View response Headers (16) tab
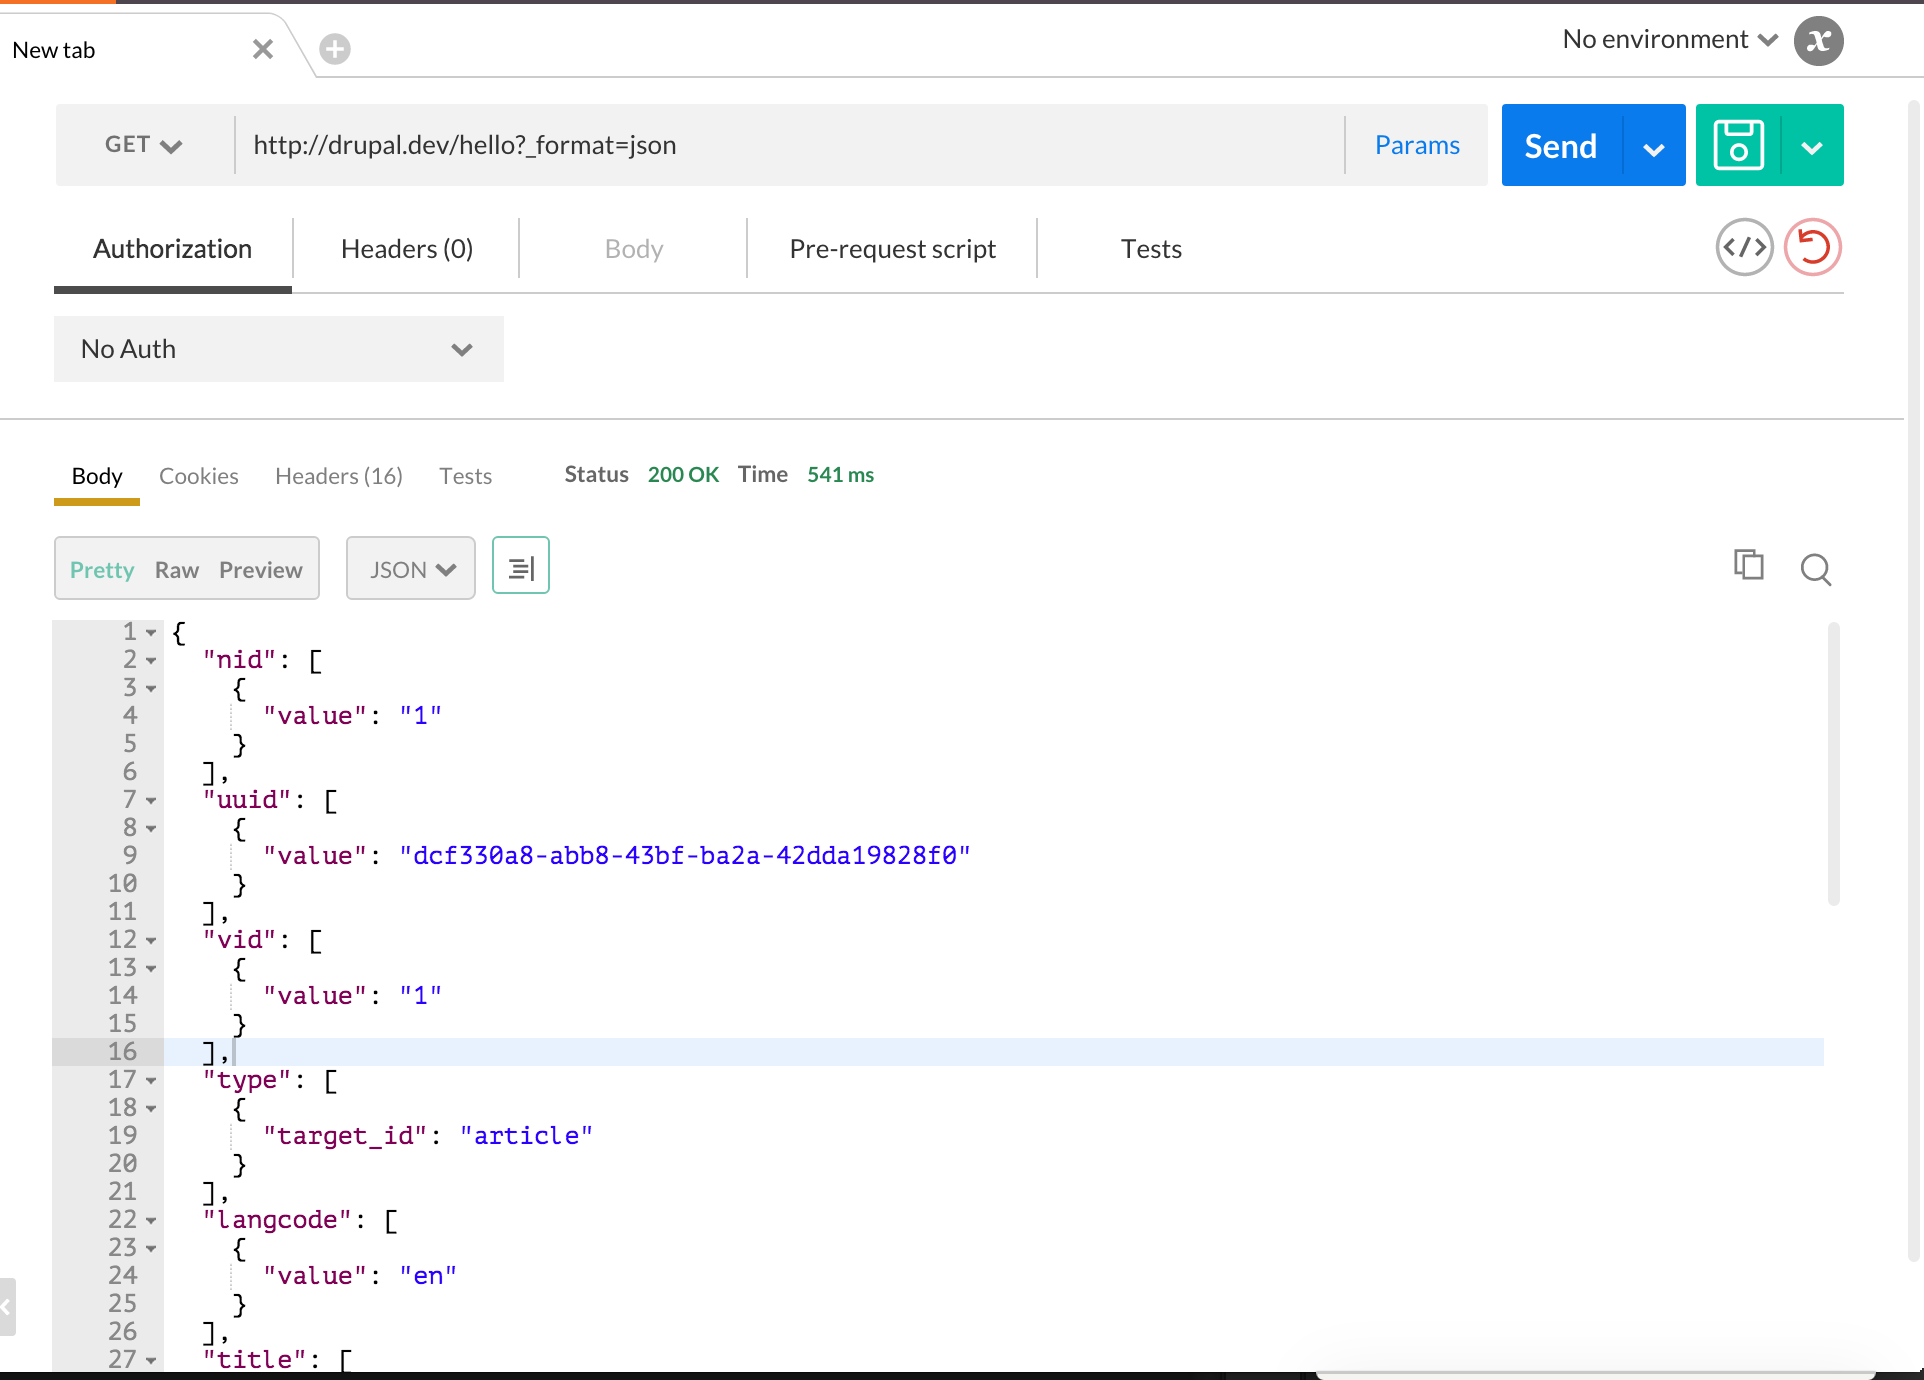Screen dimensions: 1924x1380 point(339,476)
